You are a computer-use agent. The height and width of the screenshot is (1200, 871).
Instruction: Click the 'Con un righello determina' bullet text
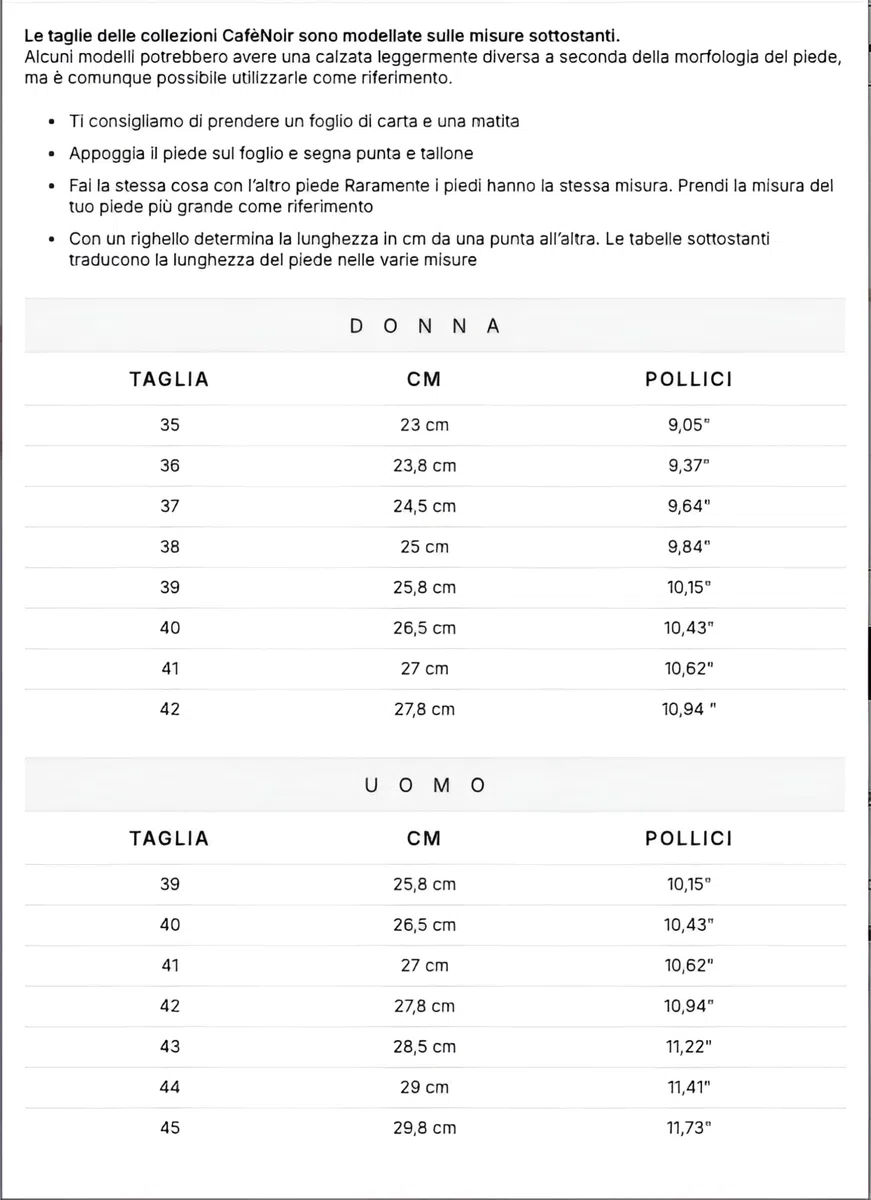pyautogui.click(x=419, y=250)
